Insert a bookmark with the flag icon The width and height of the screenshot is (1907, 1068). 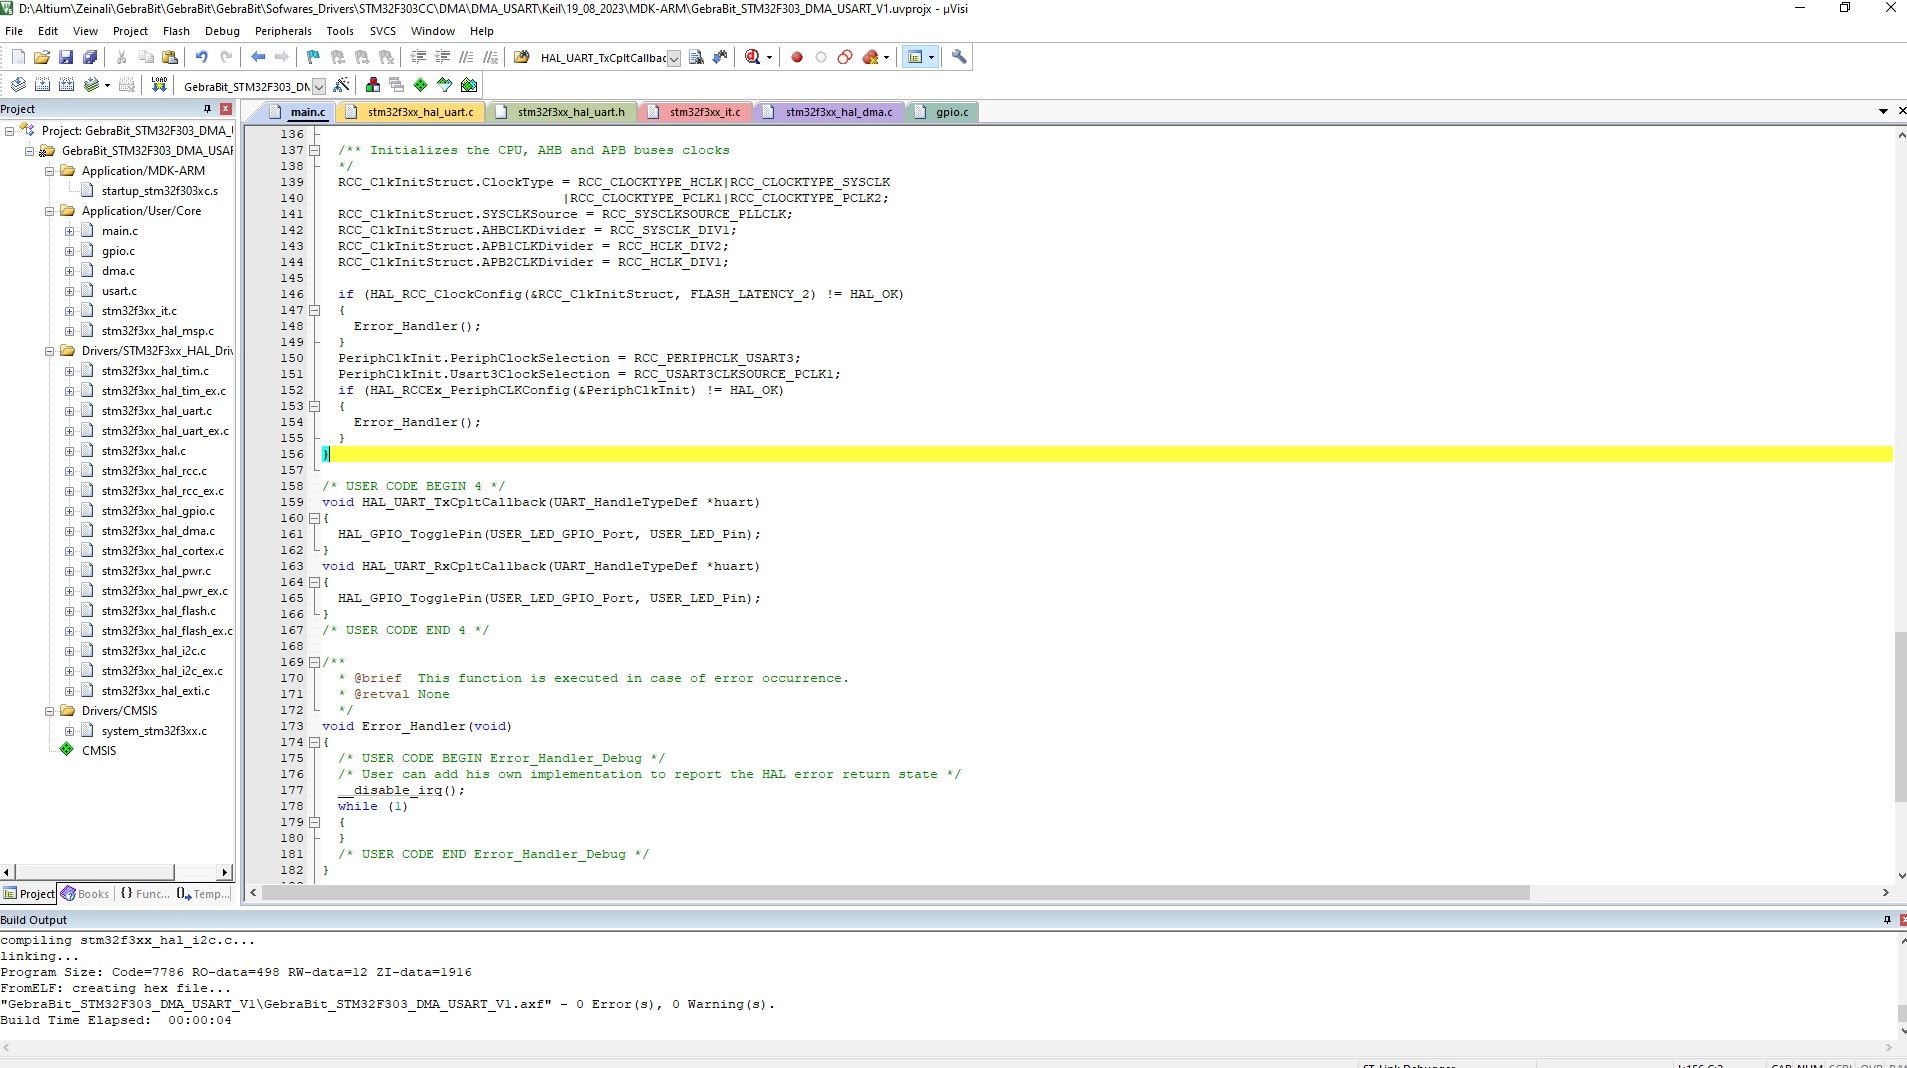pos(314,57)
